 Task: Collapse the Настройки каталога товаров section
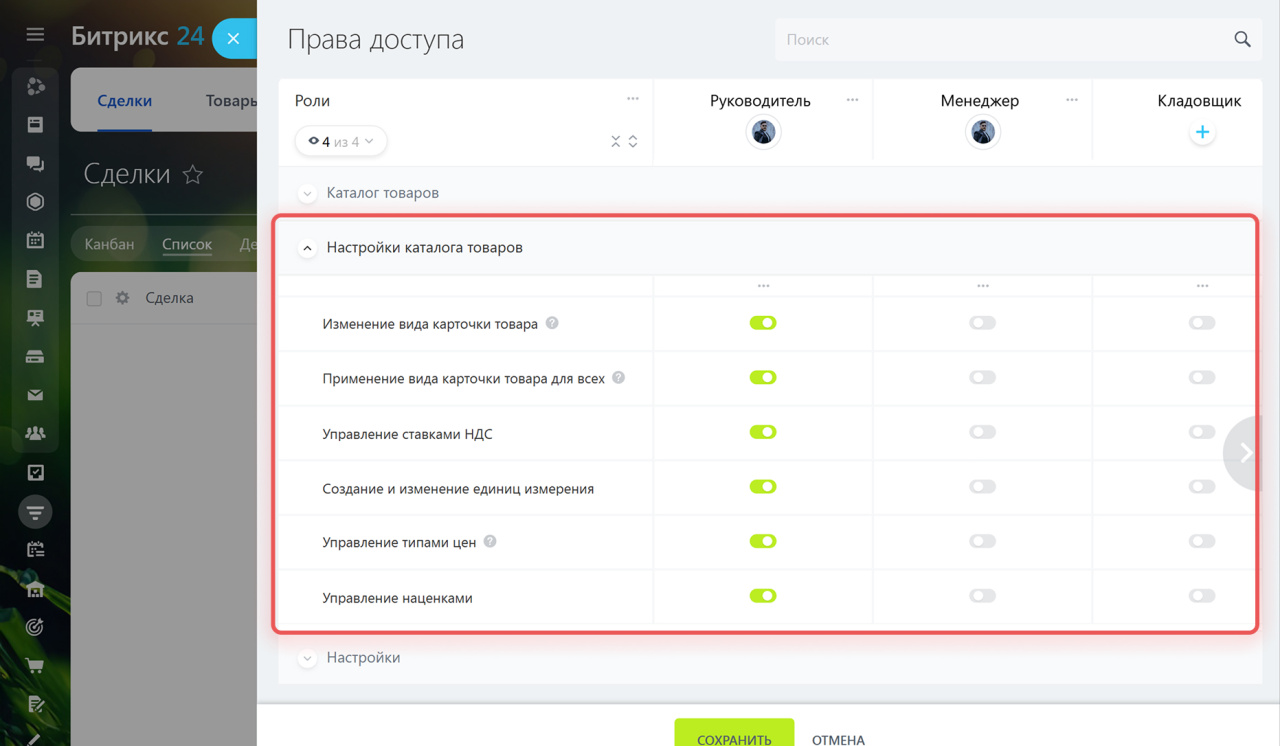[307, 248]
